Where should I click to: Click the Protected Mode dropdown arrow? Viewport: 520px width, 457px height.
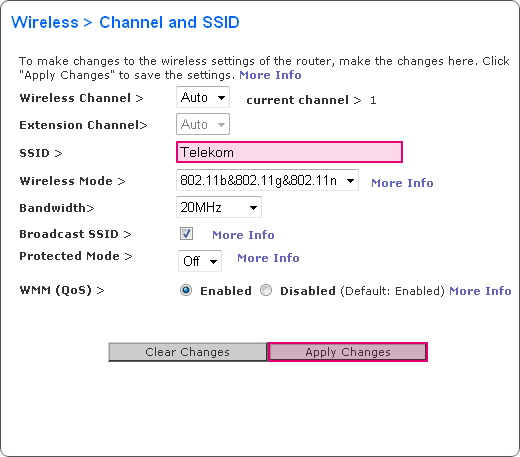(213, 261)
